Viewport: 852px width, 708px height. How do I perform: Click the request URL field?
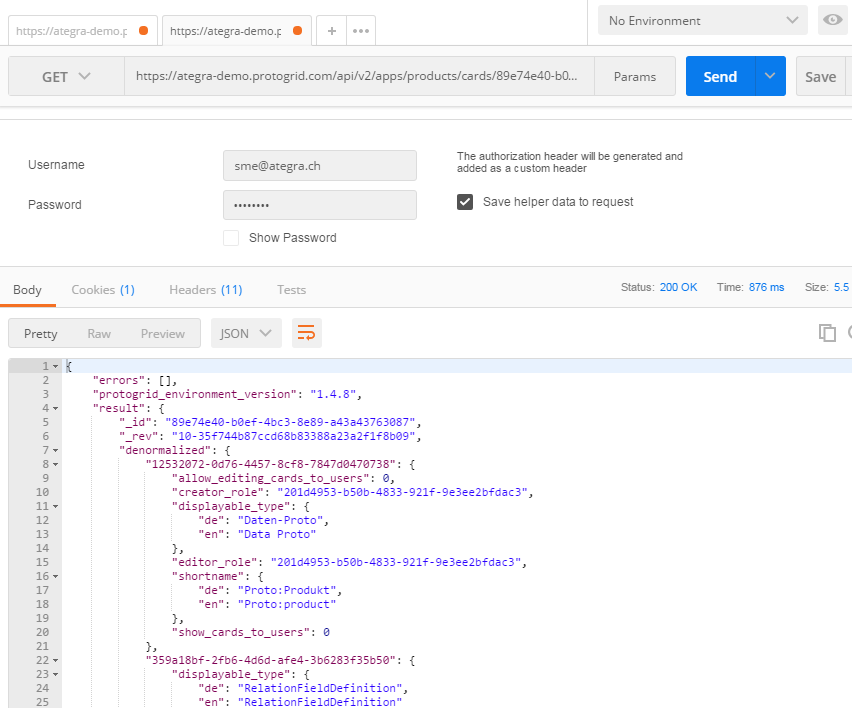(x=359, y=76)
